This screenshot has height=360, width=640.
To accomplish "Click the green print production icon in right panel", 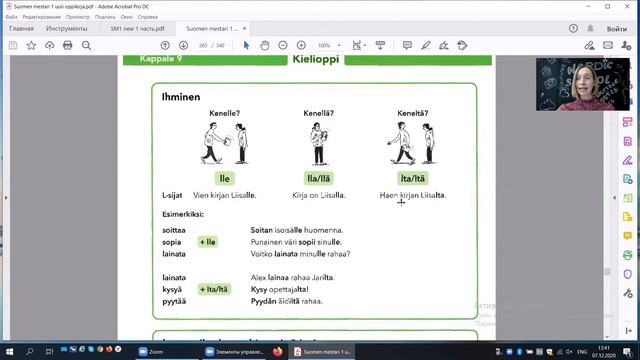I will click(628, 255).
